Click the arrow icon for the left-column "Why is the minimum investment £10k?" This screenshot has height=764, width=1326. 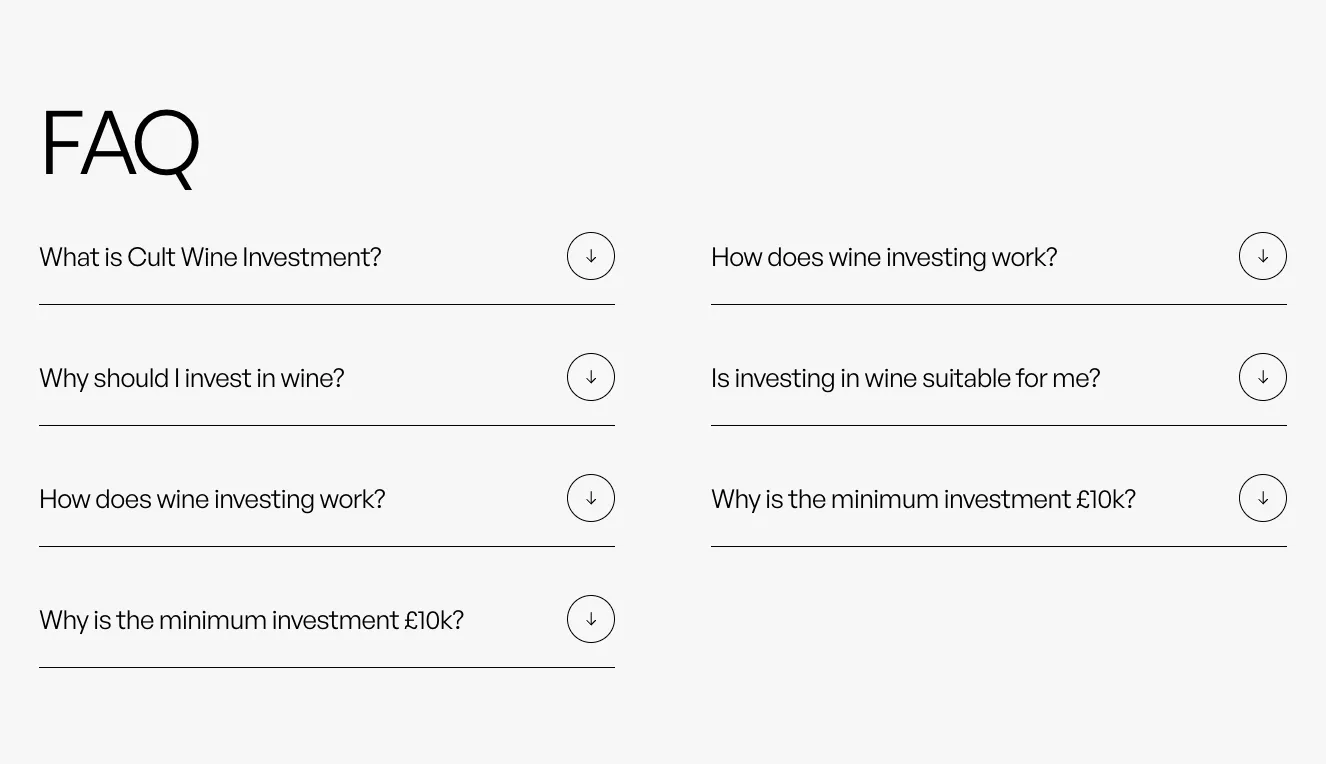591,619
